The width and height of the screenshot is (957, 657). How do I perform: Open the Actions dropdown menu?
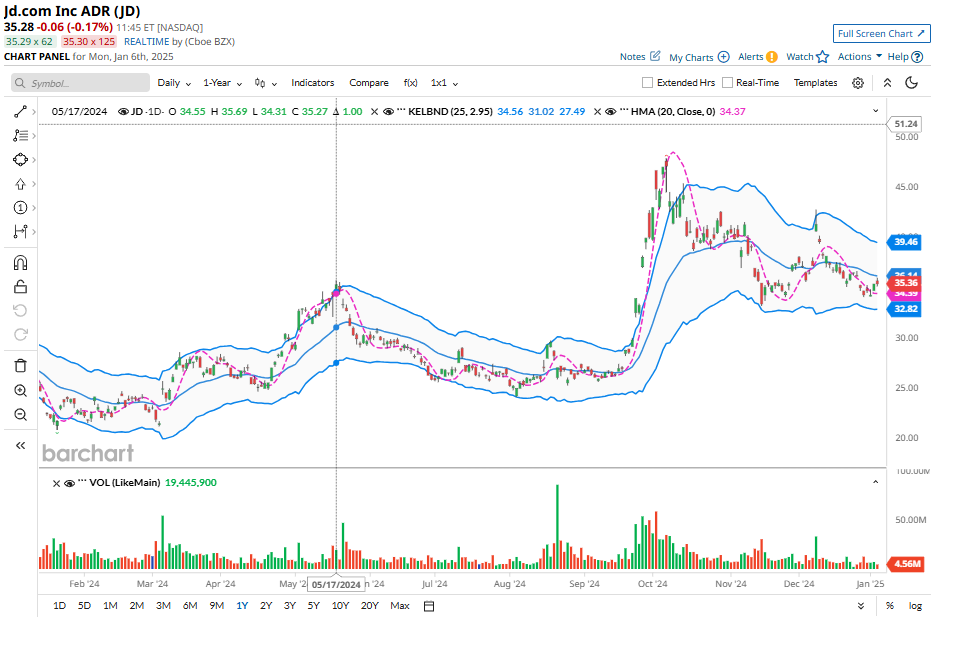pos(859,57)
